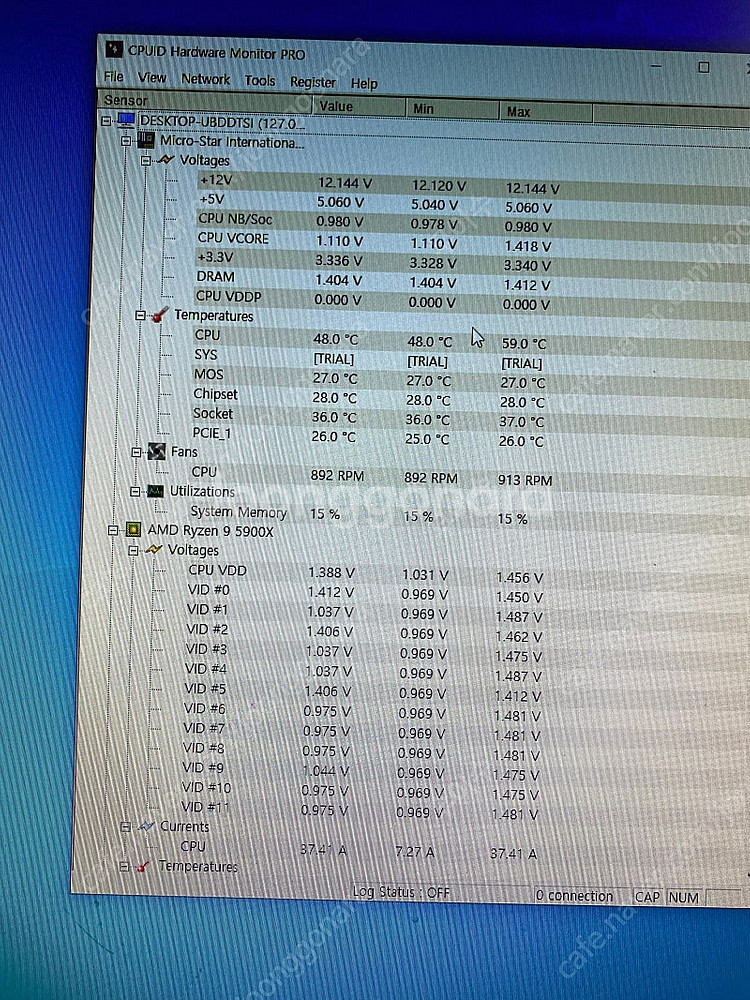Collapse the Currents group
Viewport: 750px width, 1000px height.
(126, 827)
